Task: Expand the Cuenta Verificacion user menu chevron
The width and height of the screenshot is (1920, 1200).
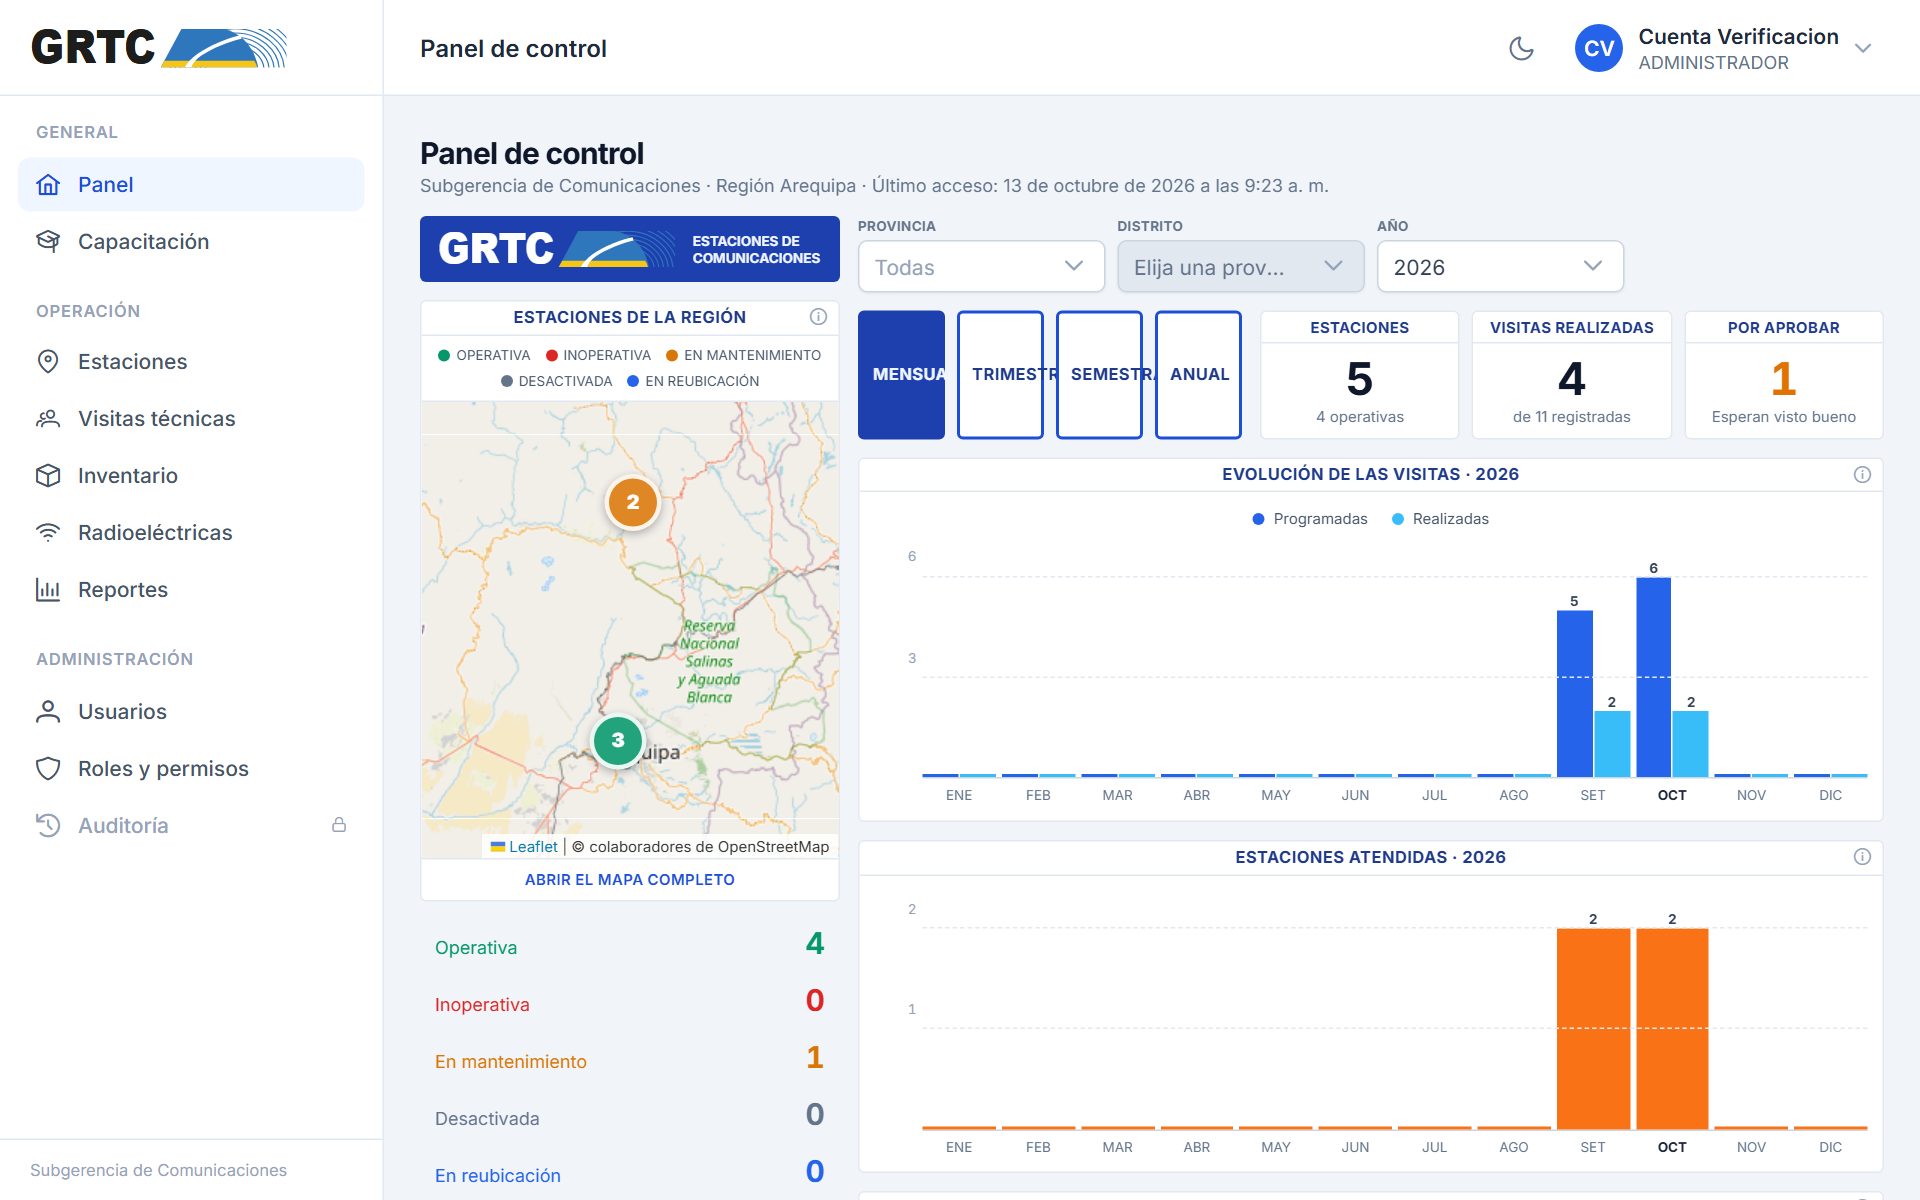Action: (1862, 48)
